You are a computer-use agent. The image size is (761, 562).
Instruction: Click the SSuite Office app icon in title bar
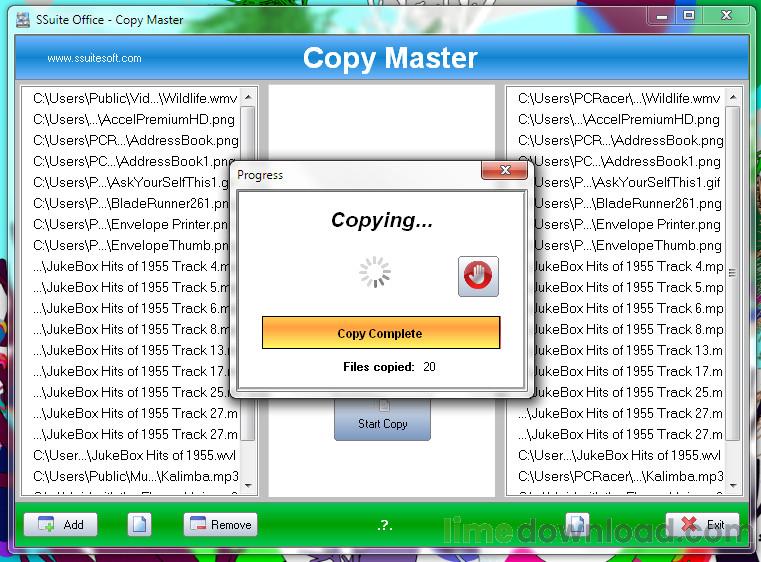tap(23, 20)
